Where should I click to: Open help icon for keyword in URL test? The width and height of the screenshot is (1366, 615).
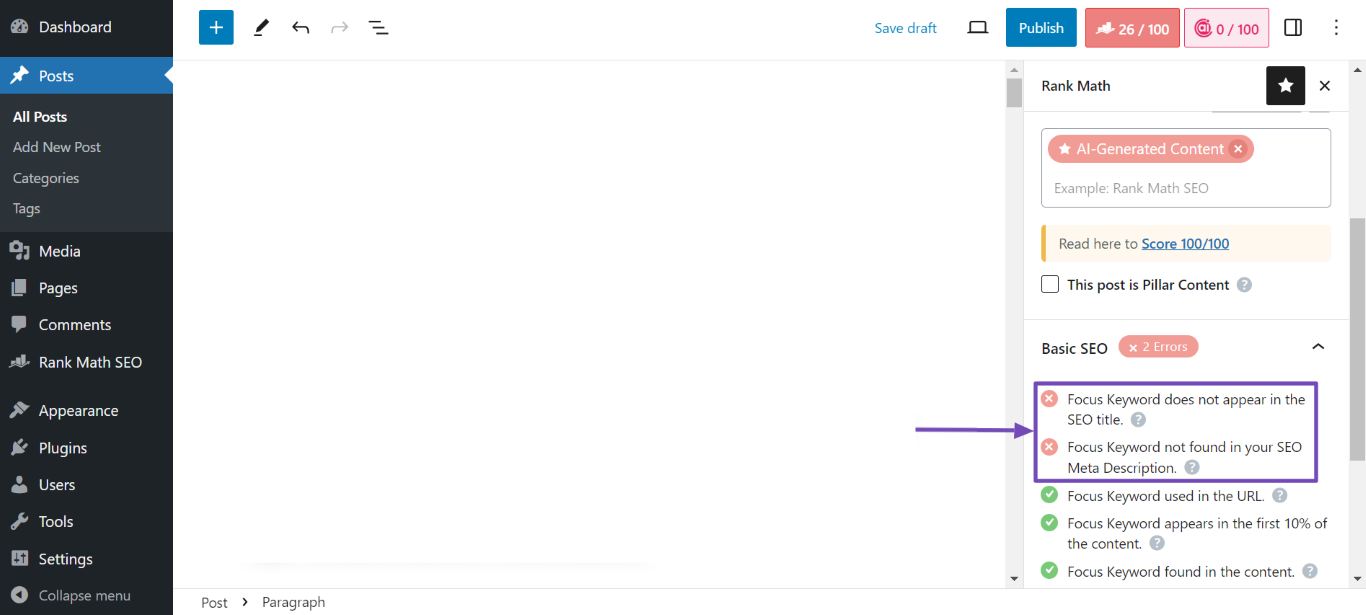[x=1279, y=496]
